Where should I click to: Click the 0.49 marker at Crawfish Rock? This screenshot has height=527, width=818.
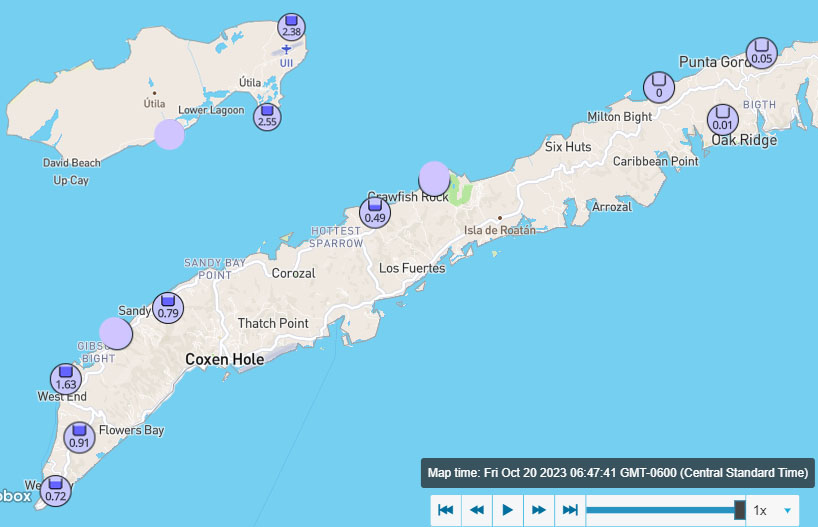pyautogui.click(x=375, y=212)
